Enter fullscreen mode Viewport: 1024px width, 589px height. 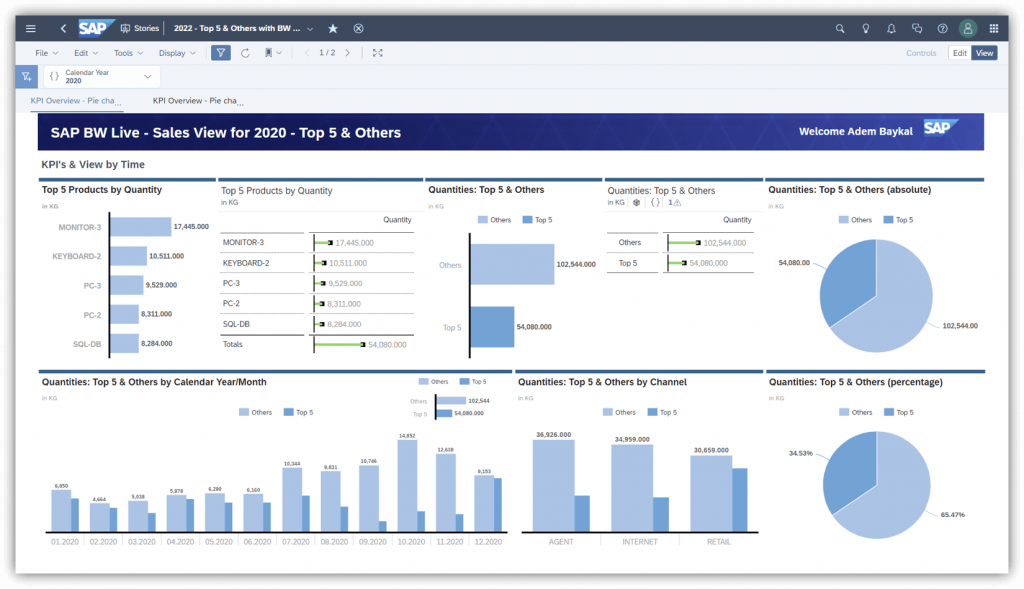[377, 53]
